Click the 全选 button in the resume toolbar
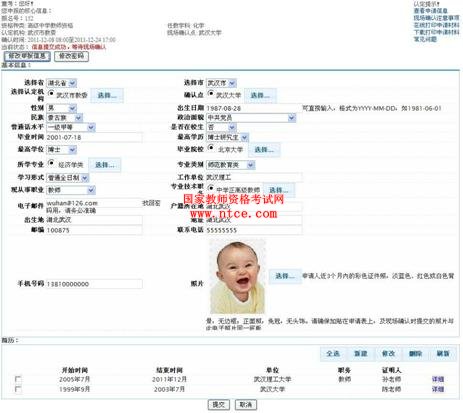 pyautogui.click(x=333, y=353)
